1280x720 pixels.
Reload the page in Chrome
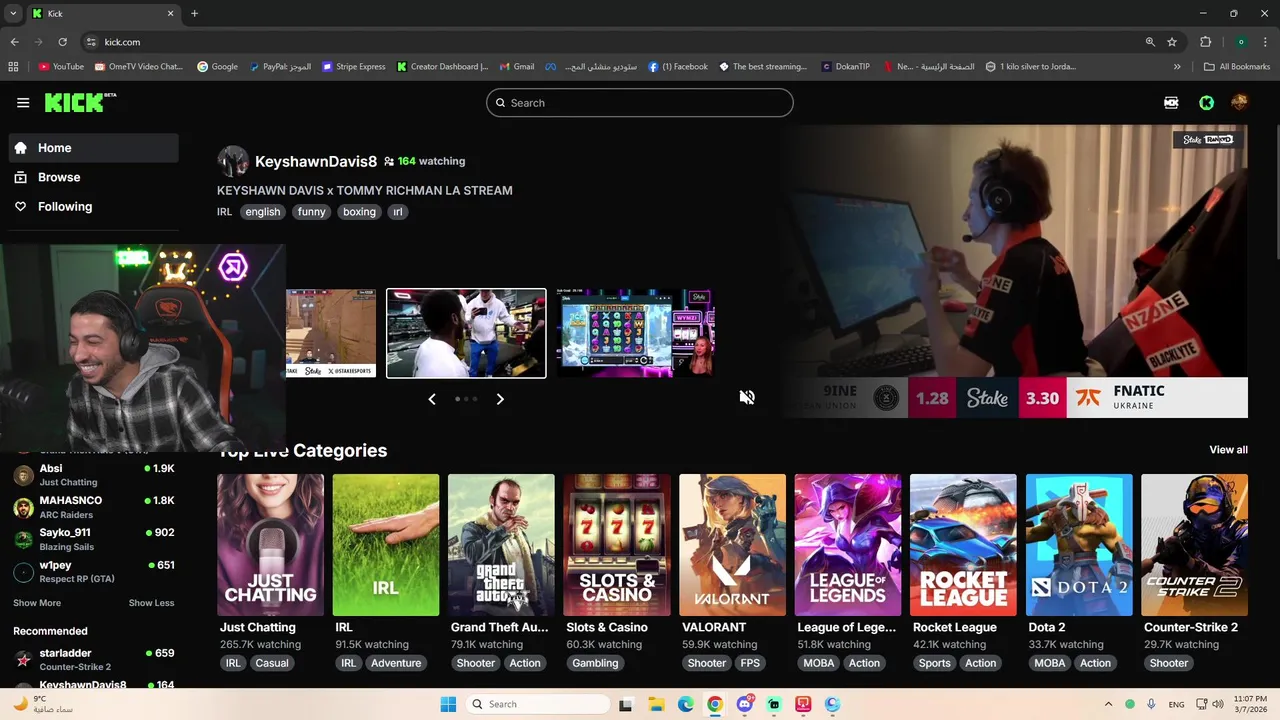[x=62, y=42]
